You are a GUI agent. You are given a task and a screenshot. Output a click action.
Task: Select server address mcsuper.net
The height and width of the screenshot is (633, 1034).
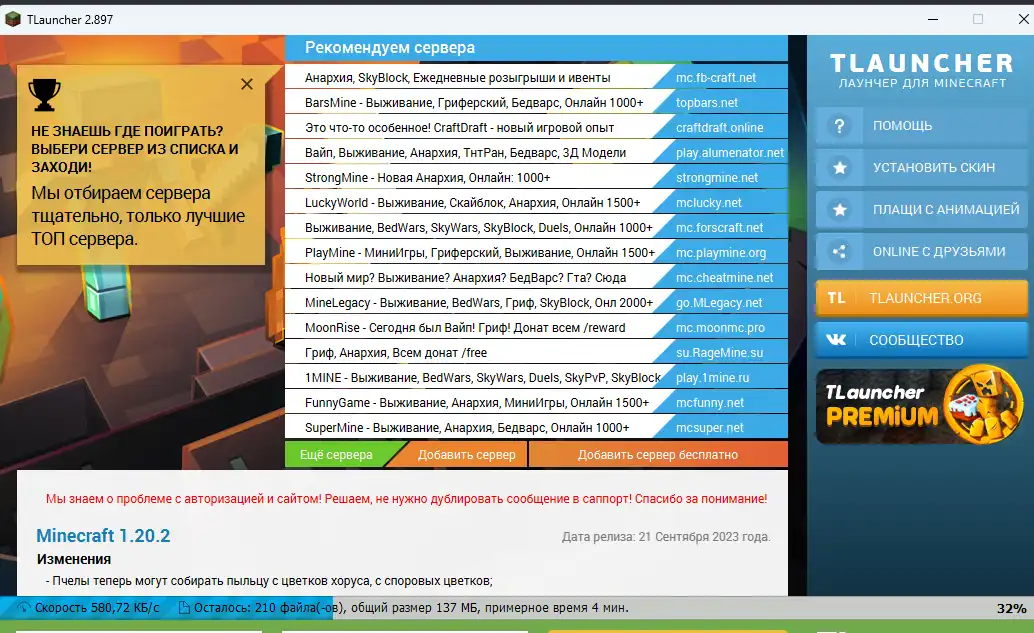[710, 428]
